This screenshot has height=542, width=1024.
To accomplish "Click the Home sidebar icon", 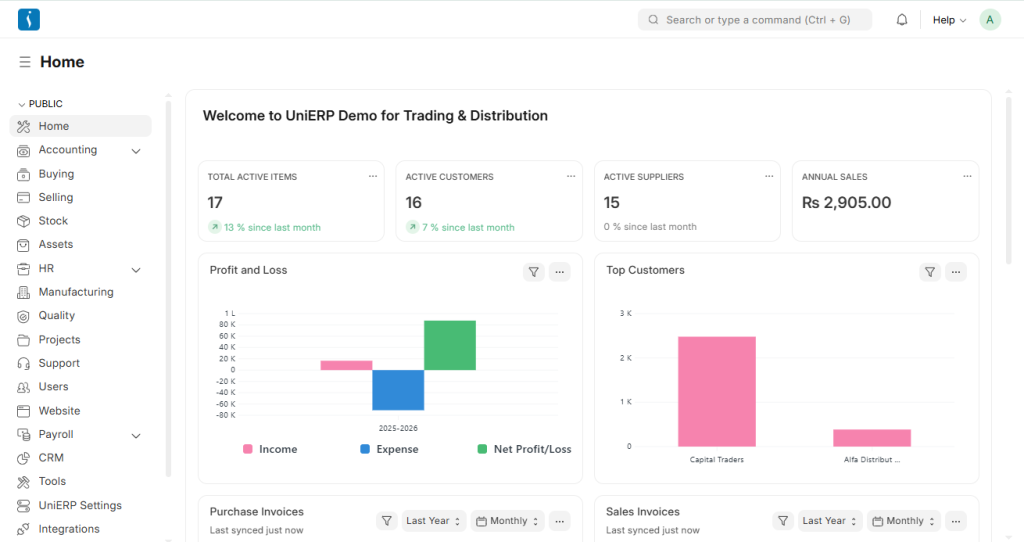I will pos(24,127).
